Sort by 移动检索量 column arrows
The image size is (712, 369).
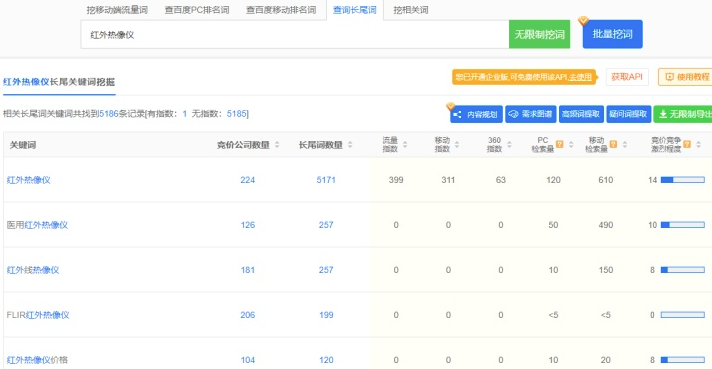(x=625, y=145)
